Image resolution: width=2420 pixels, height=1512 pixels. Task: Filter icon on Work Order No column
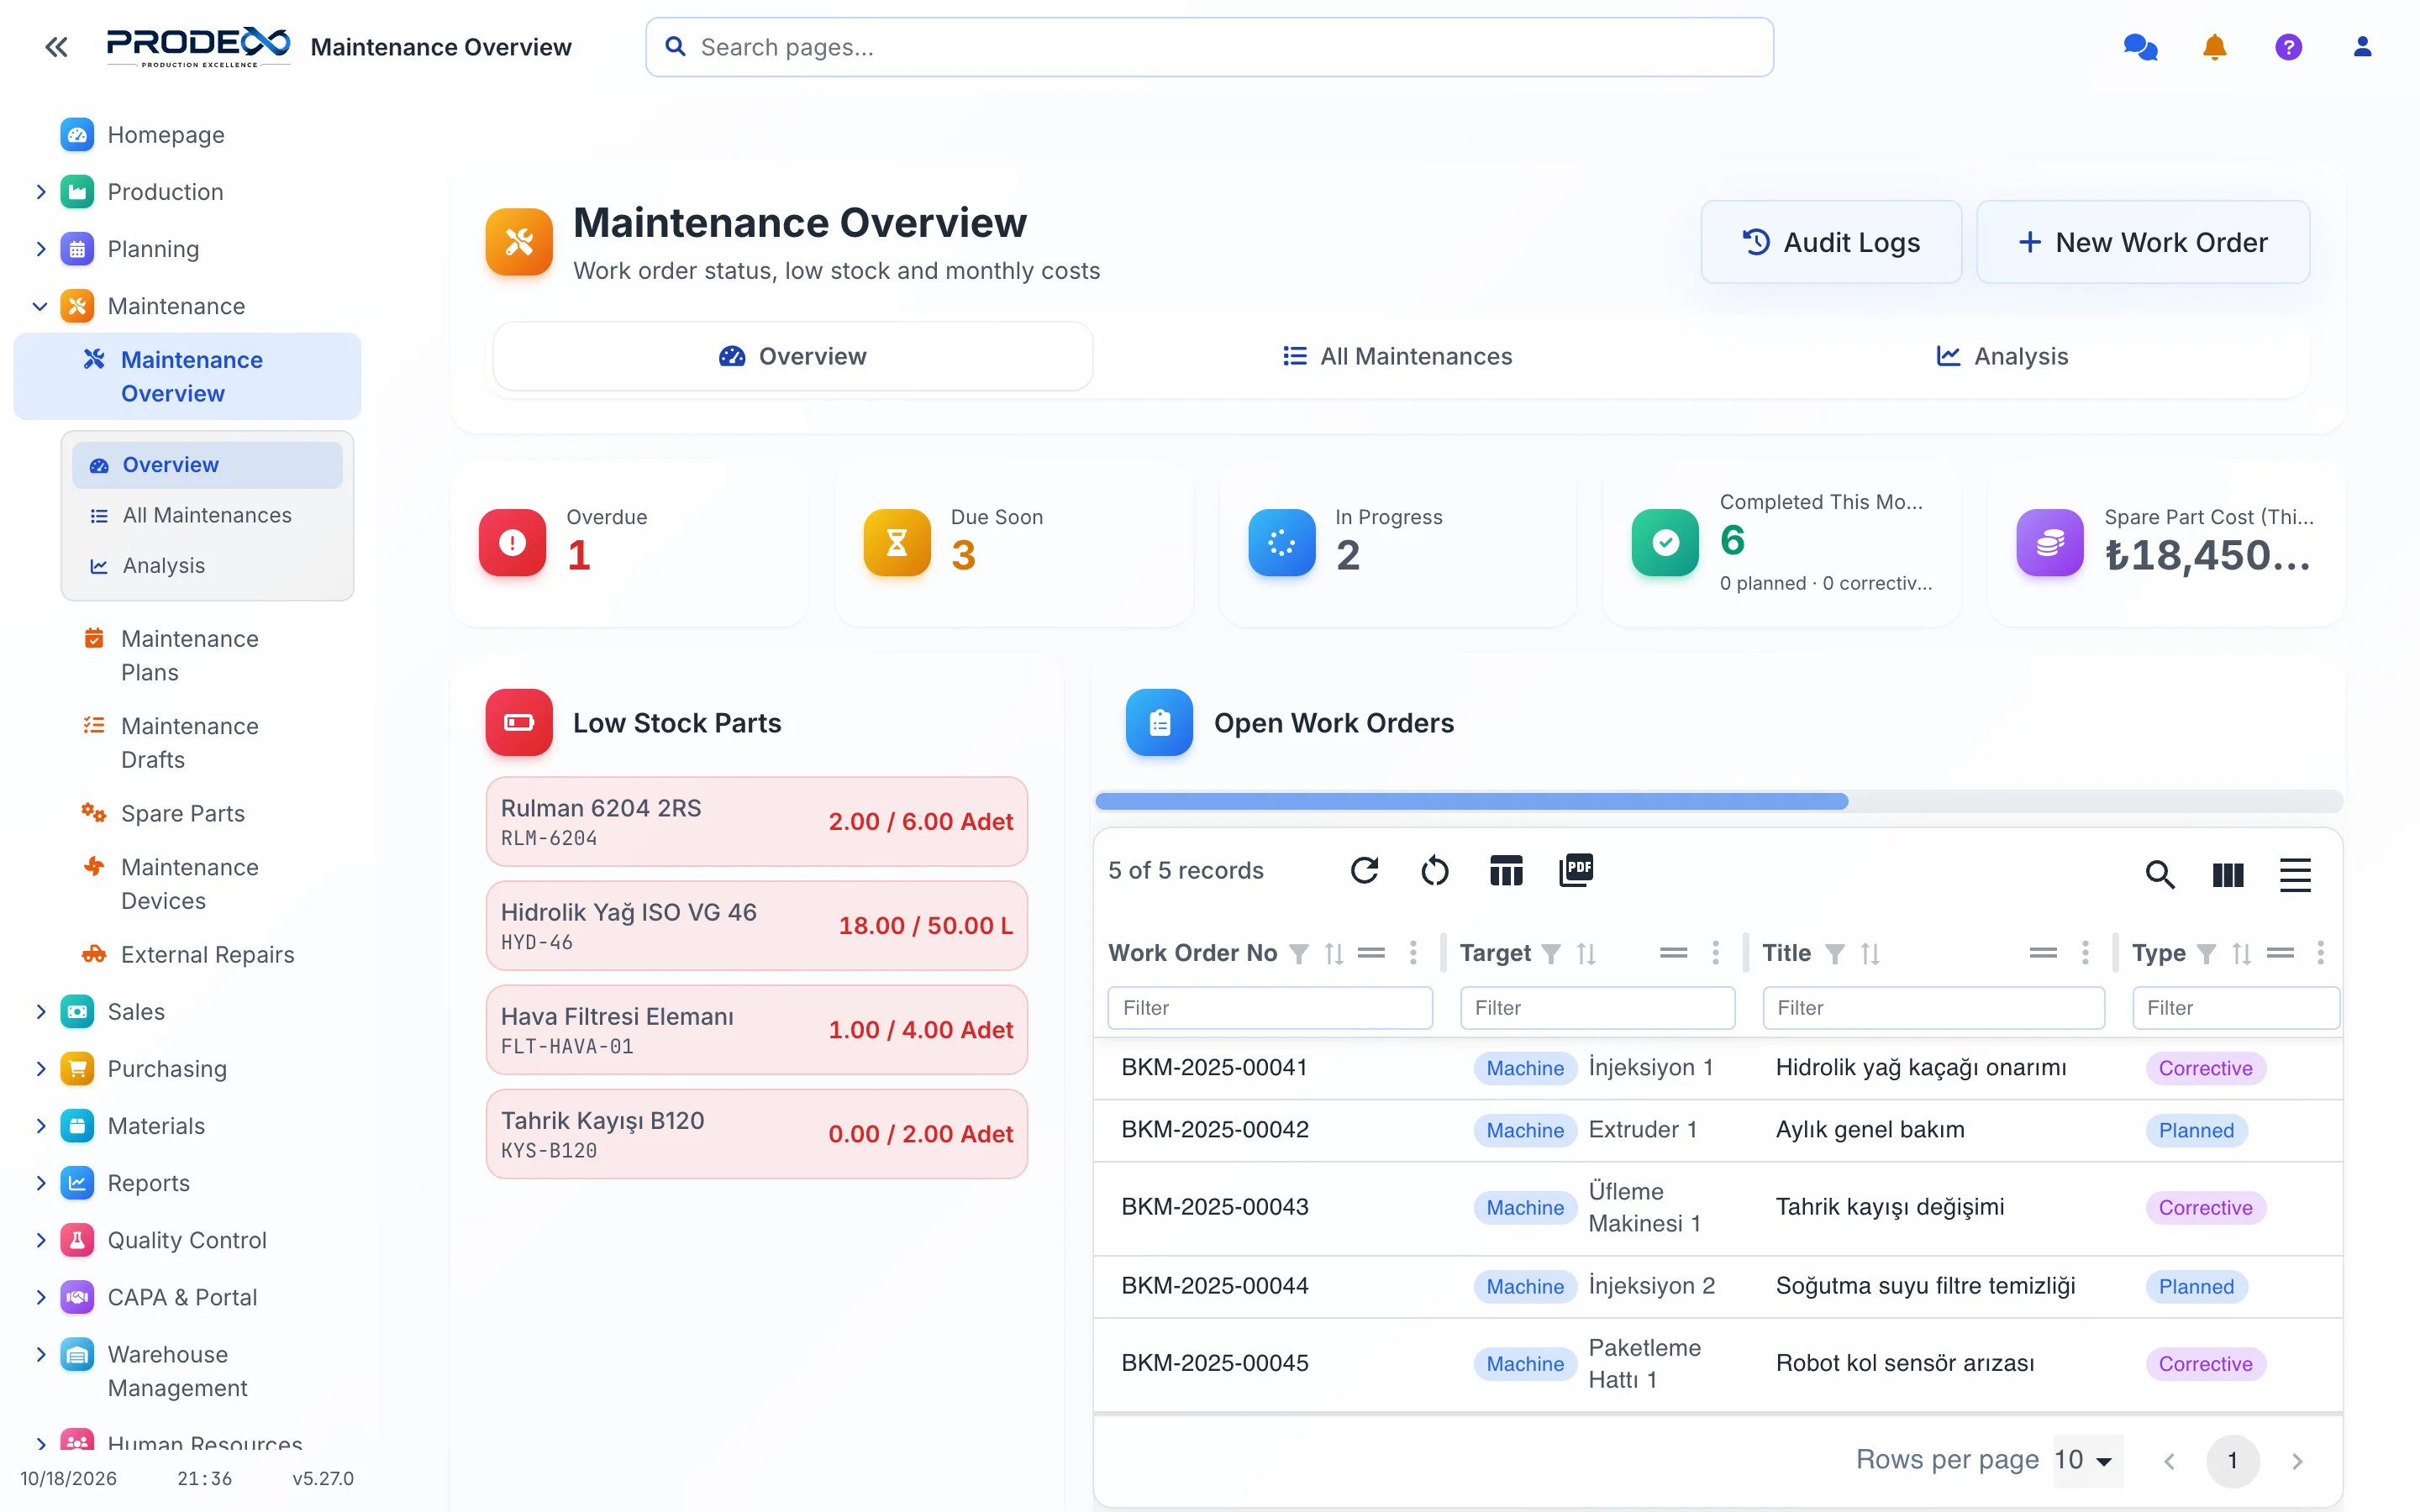(x=1298, y=953)
